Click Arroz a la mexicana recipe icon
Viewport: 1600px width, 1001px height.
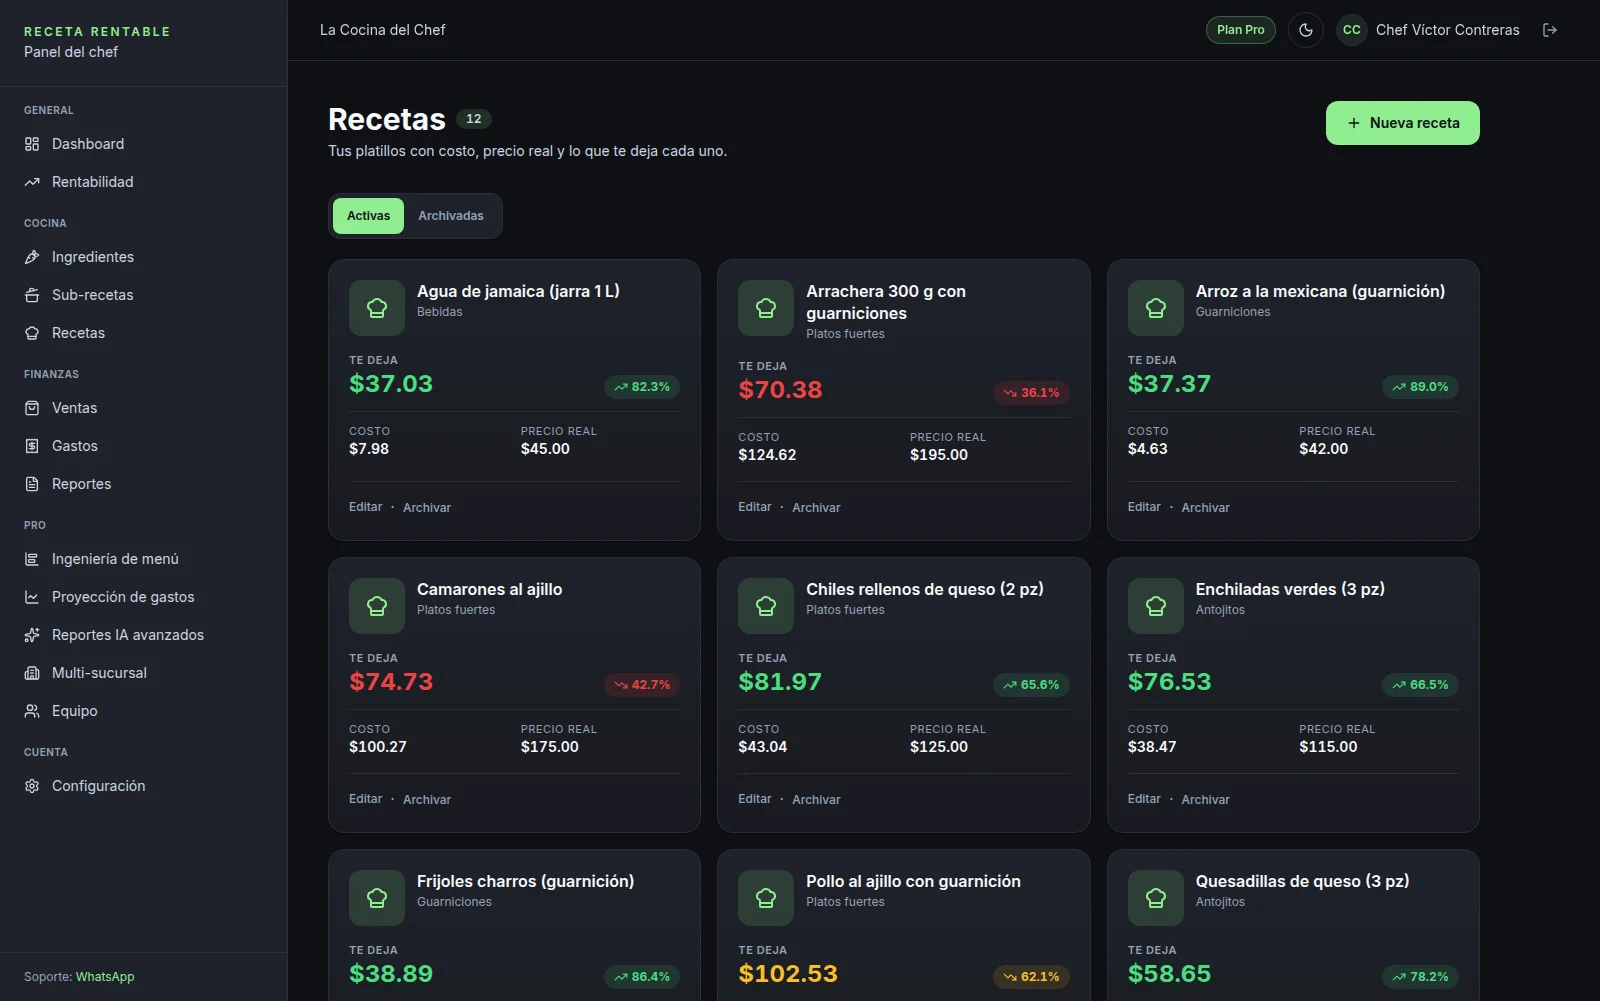coord(1156,308)
